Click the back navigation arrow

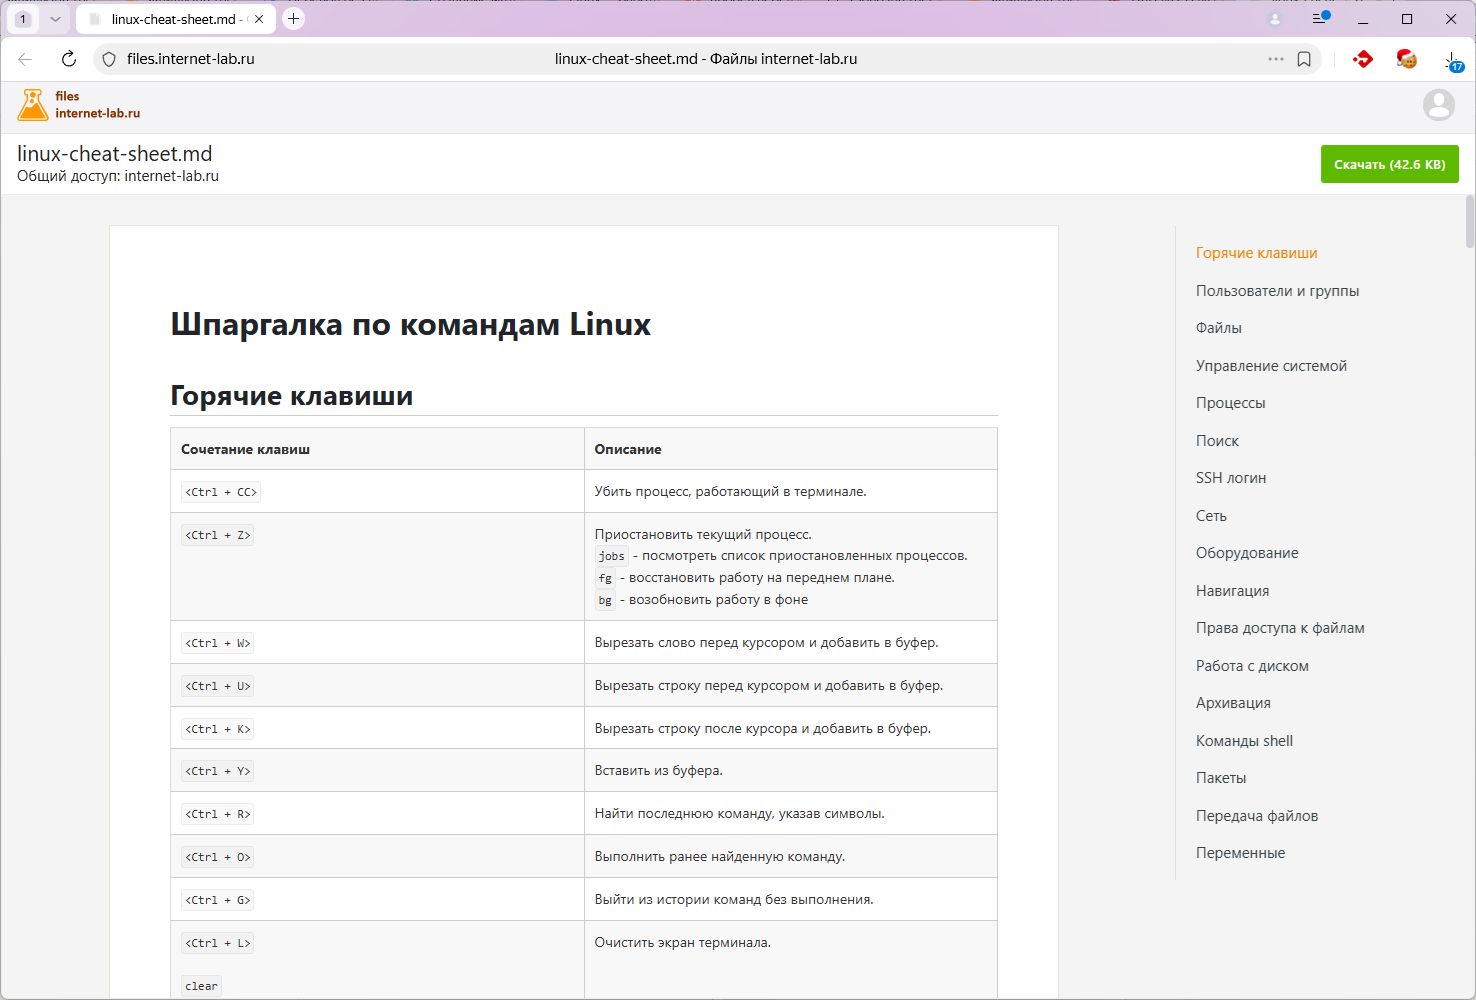25,59
